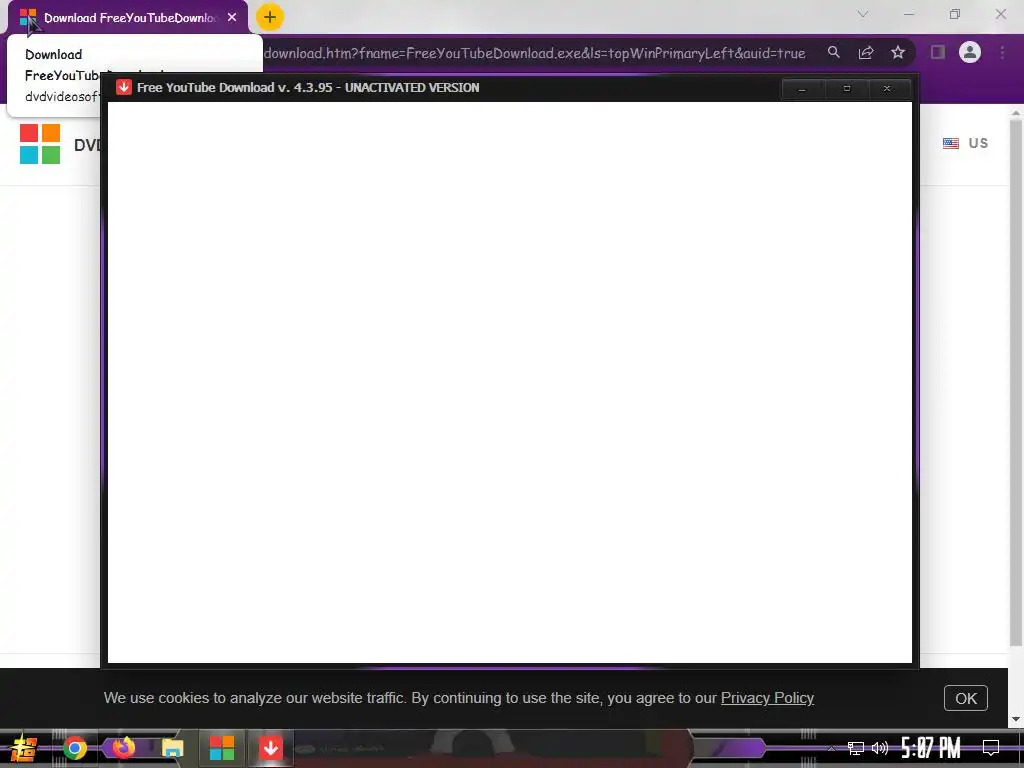
Task: Click the volume speaker icon in tray
Action: pyautogui.click(x=880, y=748)
